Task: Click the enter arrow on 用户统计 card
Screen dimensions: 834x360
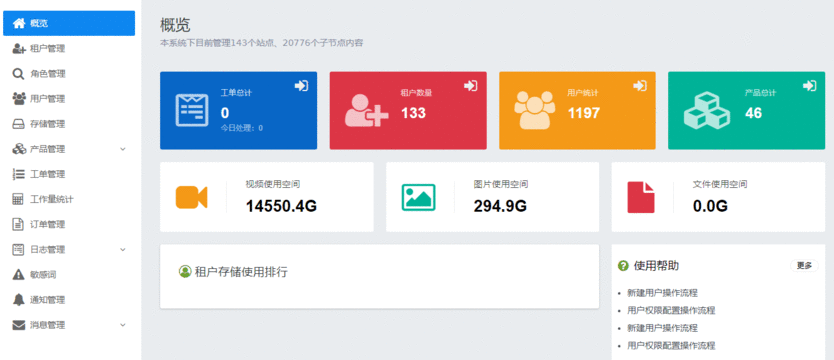Action: (x=640, y=86)
